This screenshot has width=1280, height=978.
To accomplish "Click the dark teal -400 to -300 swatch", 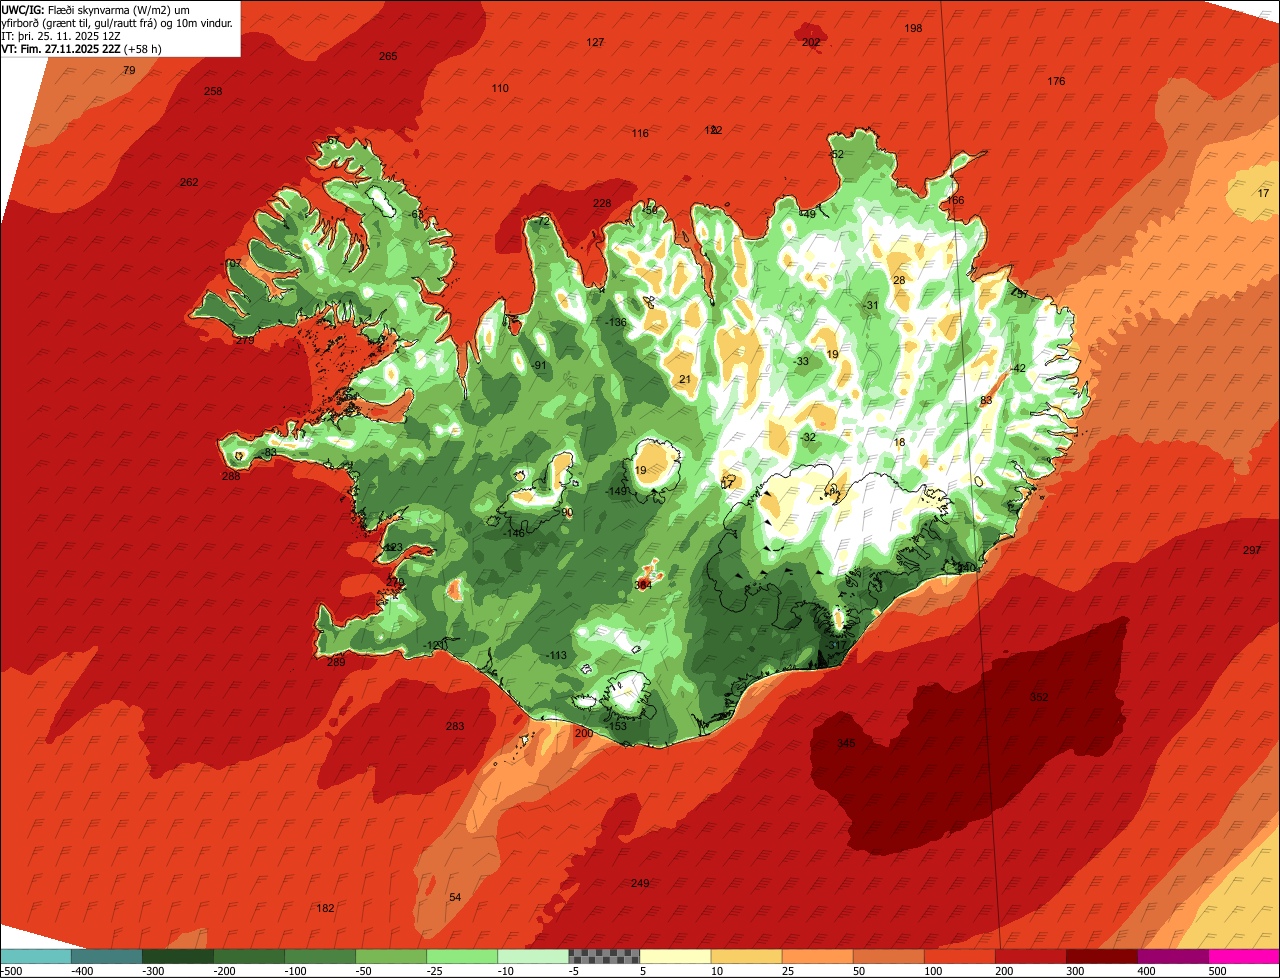I will point(106,957).
